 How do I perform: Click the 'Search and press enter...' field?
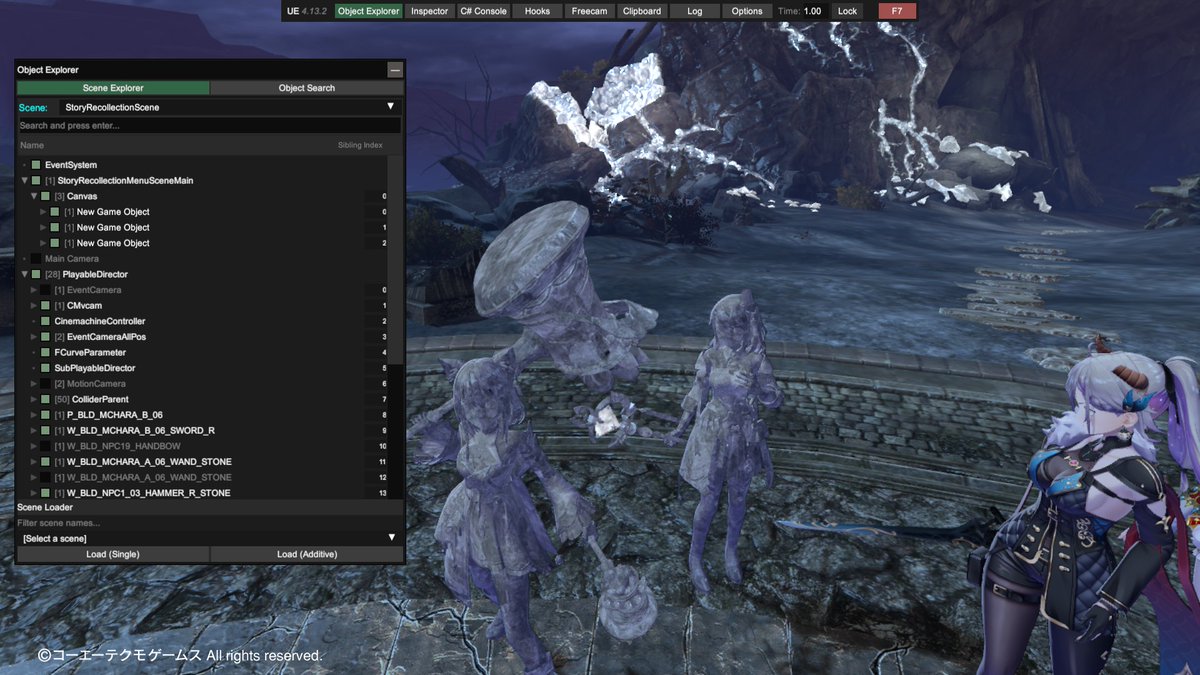click(x=209, y=126)
